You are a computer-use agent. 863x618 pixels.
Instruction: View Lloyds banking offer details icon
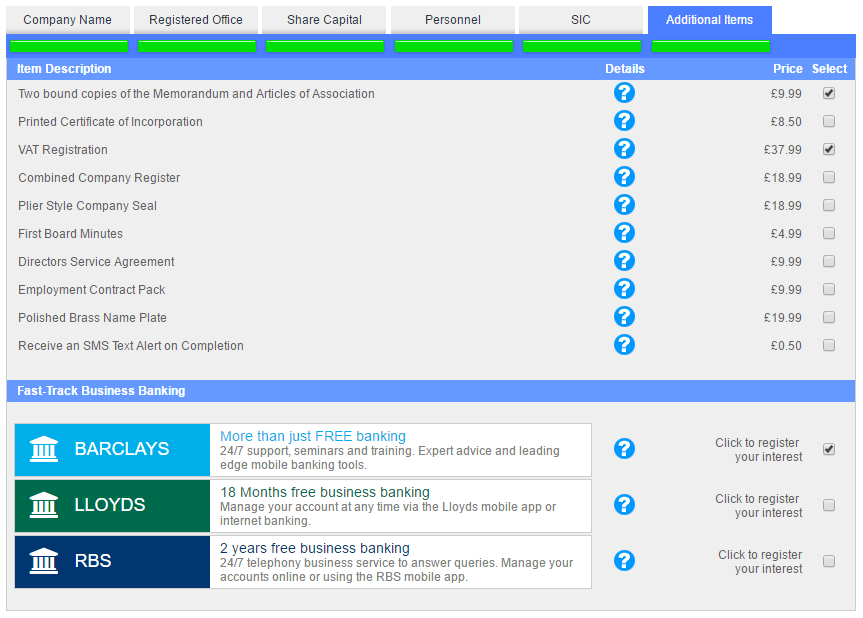point(624,505)
